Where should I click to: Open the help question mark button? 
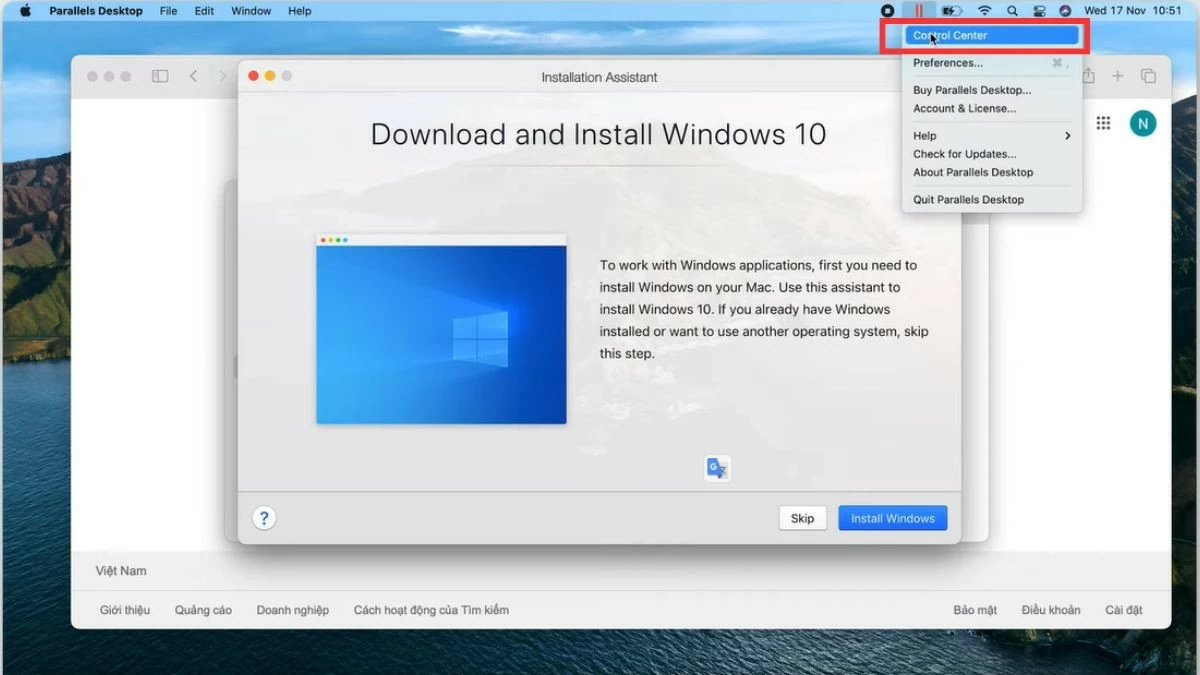click(x=264, y=518)
